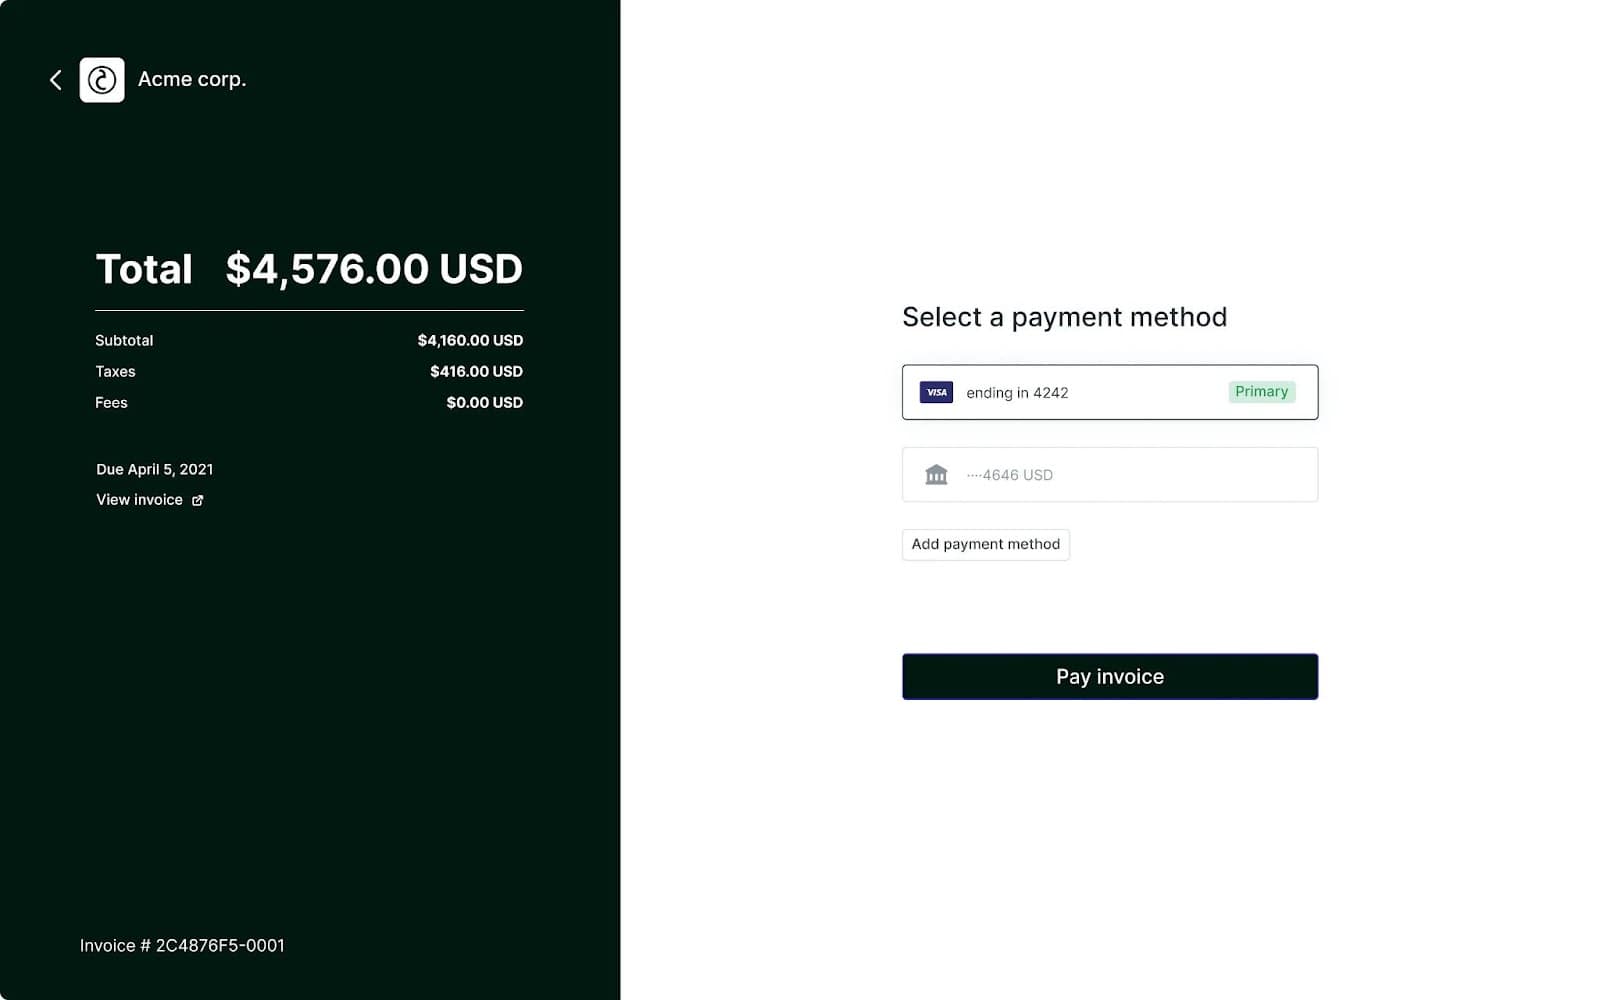This screenshot has height=1000, width=1600.
Task: Click the external link icon beside View invoice
Action: tap(197, 499)
